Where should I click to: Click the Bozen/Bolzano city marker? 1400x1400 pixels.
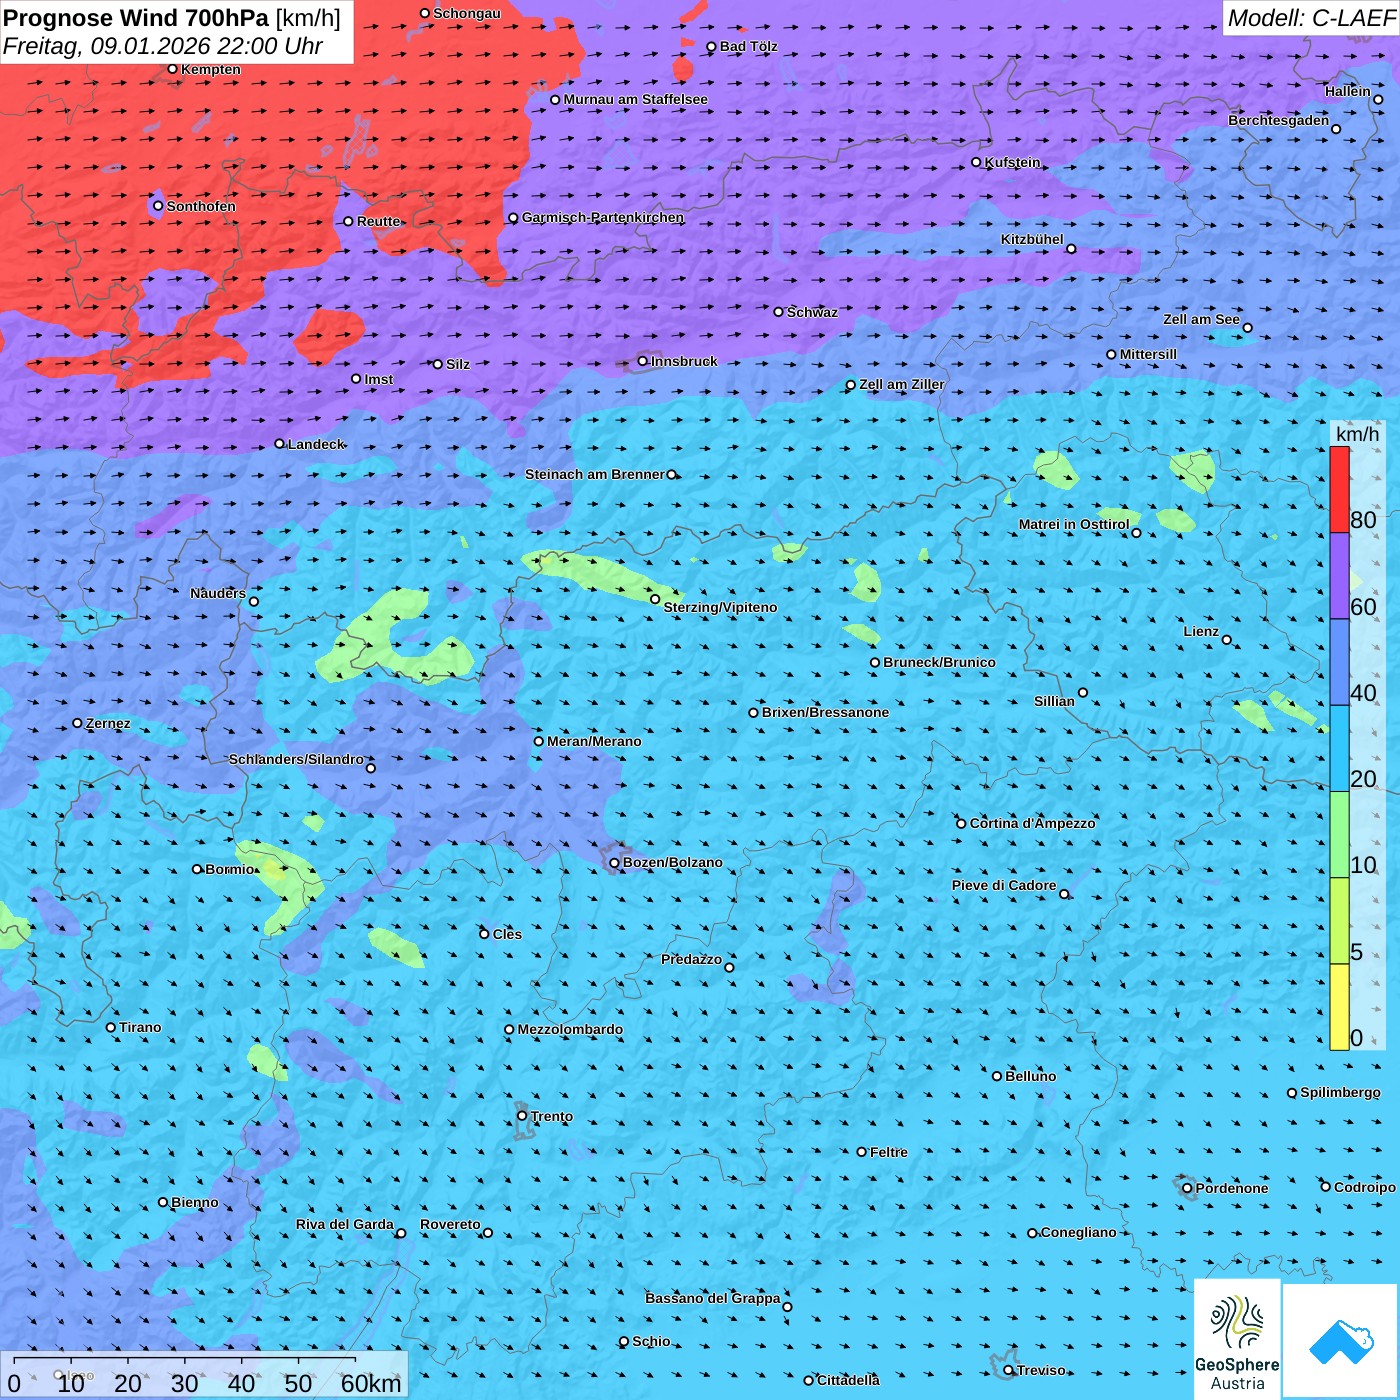pos(614,863)
